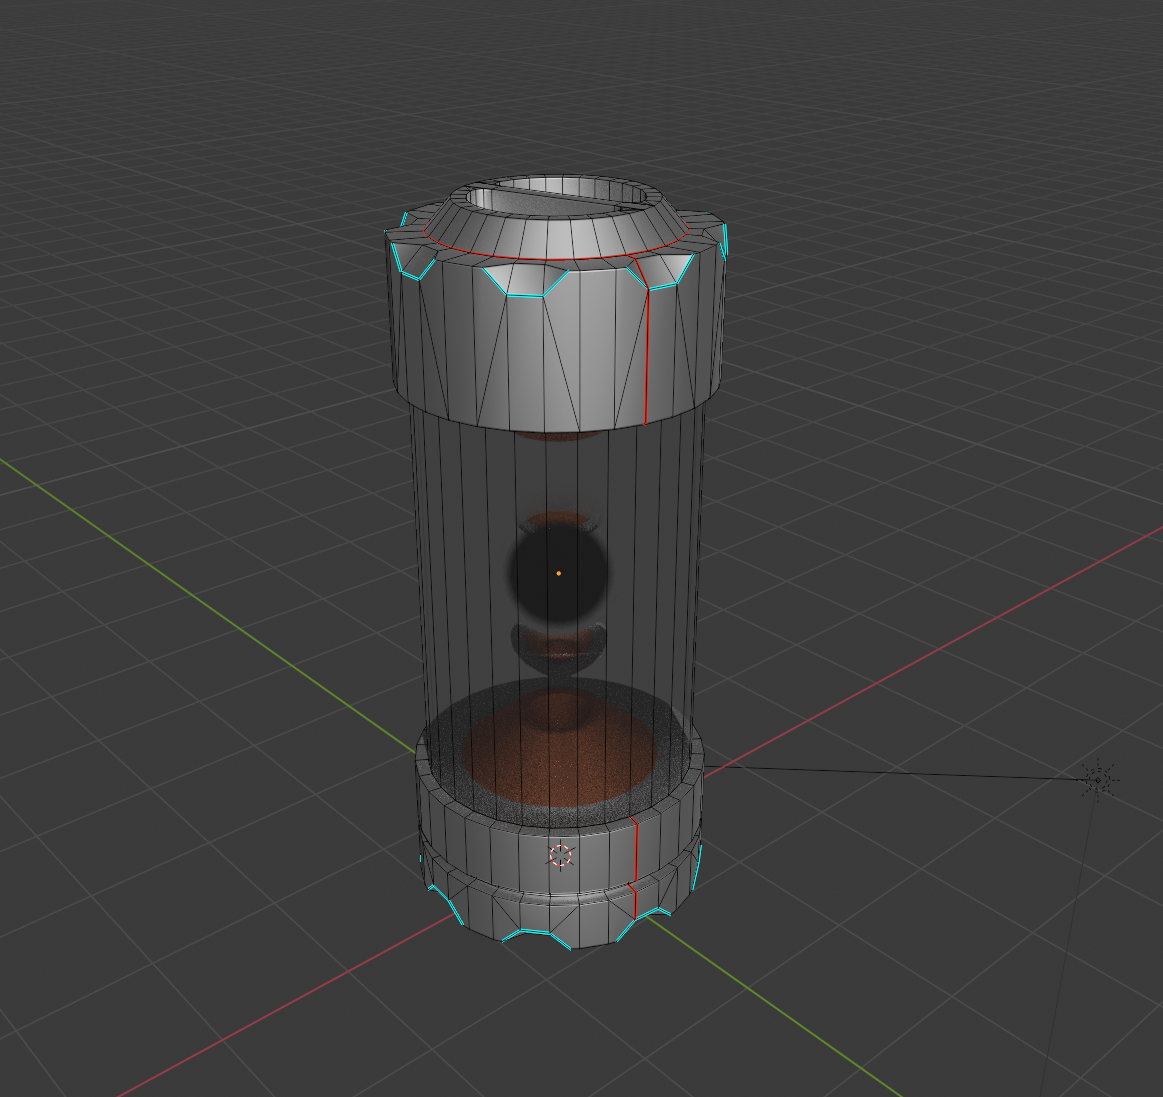This screenshot has height=1097, width=1163.
Task: Select the cyan notch edge at the cap's front
Action: (x=525, y=295)
